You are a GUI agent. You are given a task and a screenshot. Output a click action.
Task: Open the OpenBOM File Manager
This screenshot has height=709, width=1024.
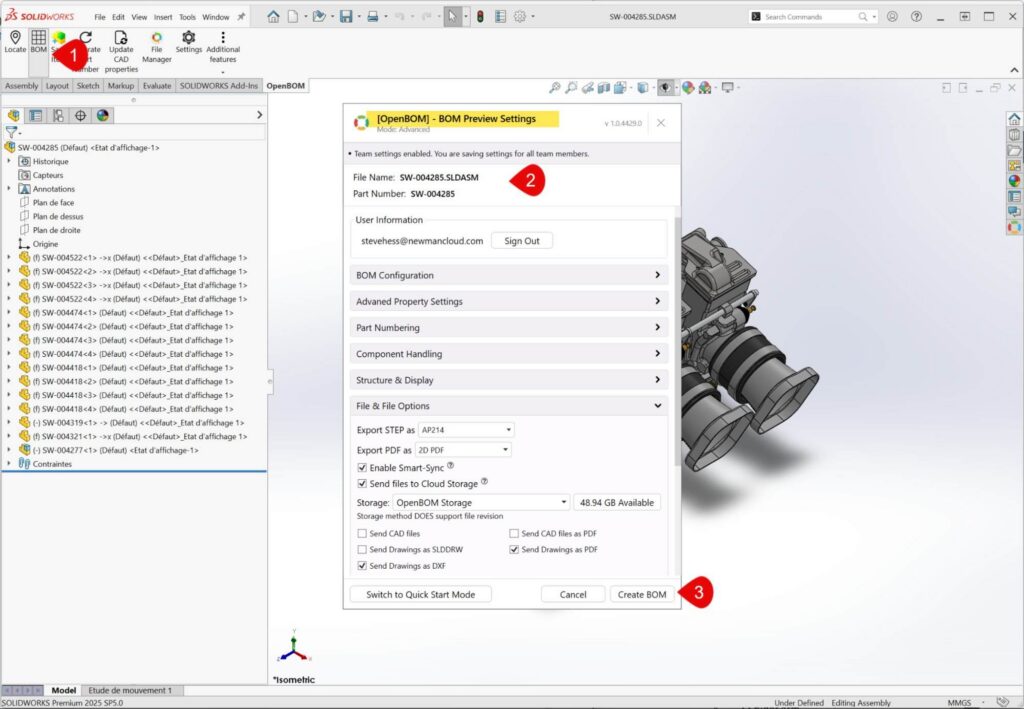156,38
